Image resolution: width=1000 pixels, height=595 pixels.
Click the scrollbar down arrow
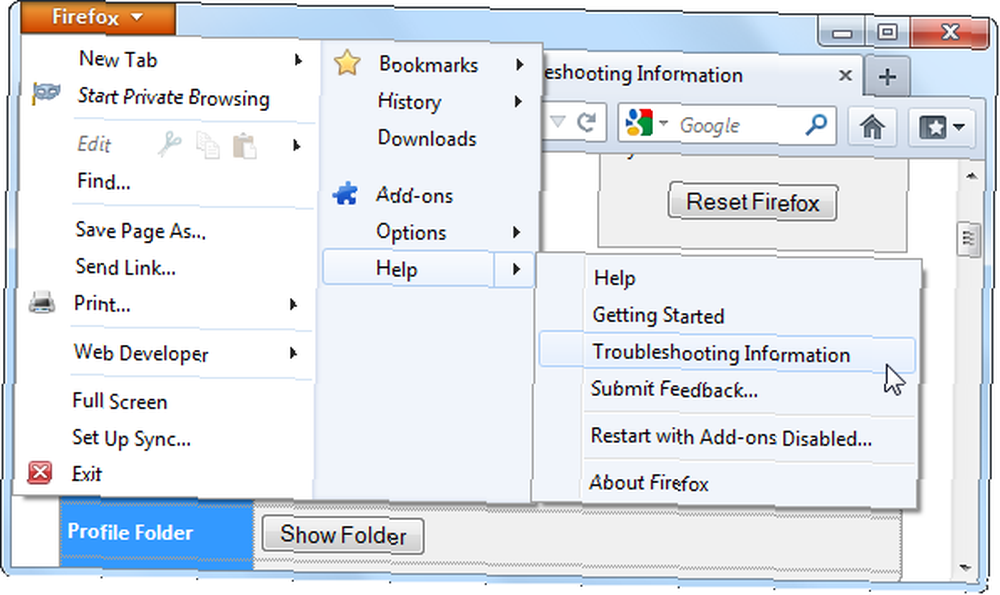pos(965,567)
